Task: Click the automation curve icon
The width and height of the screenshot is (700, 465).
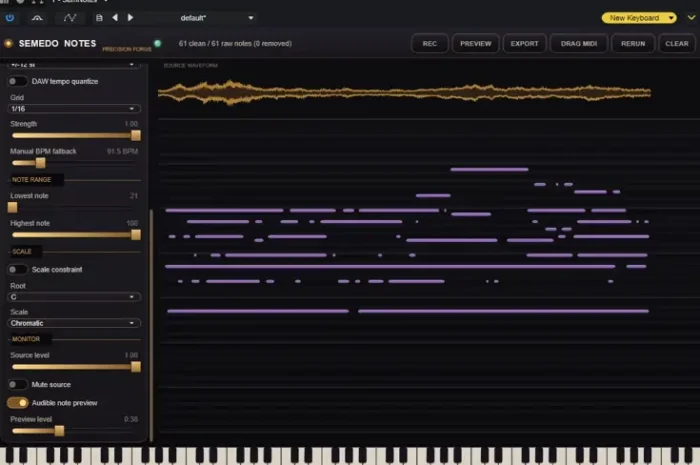Action: click(x=70, y=18)
